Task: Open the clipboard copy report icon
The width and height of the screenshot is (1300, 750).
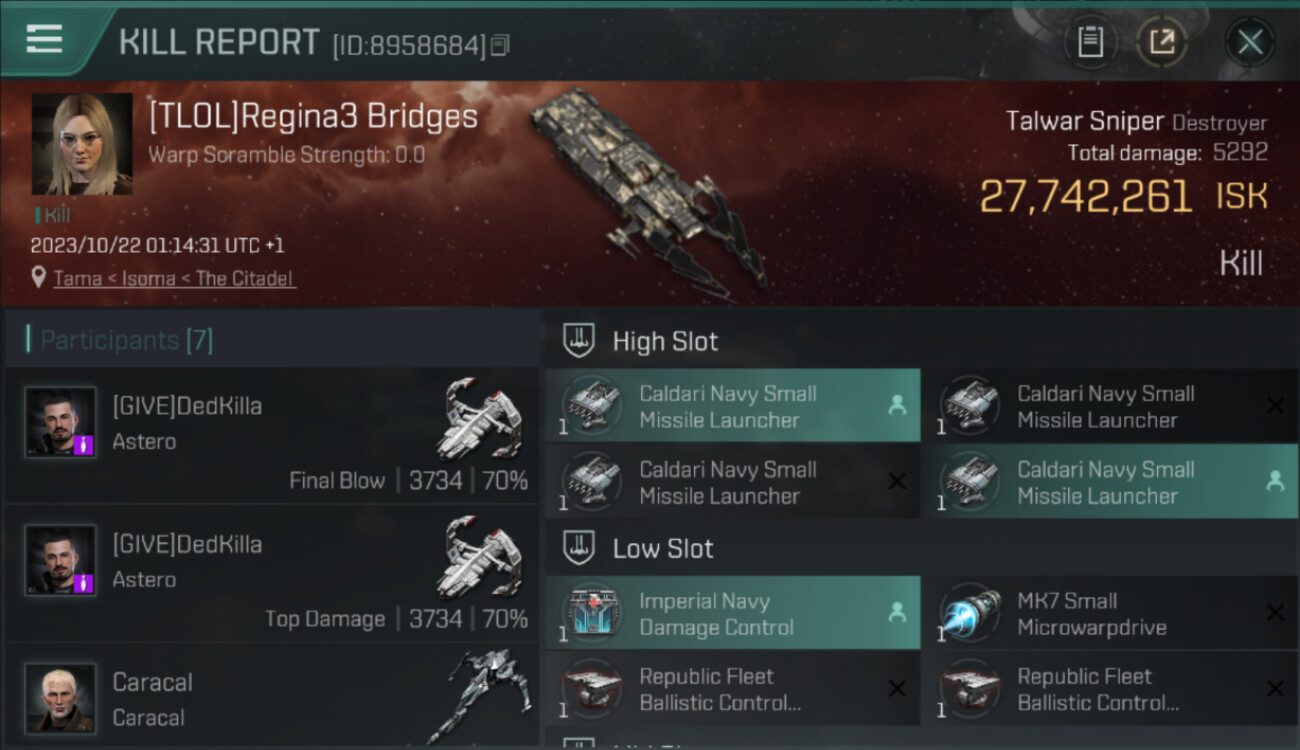Action: (x=1090, y=42)
